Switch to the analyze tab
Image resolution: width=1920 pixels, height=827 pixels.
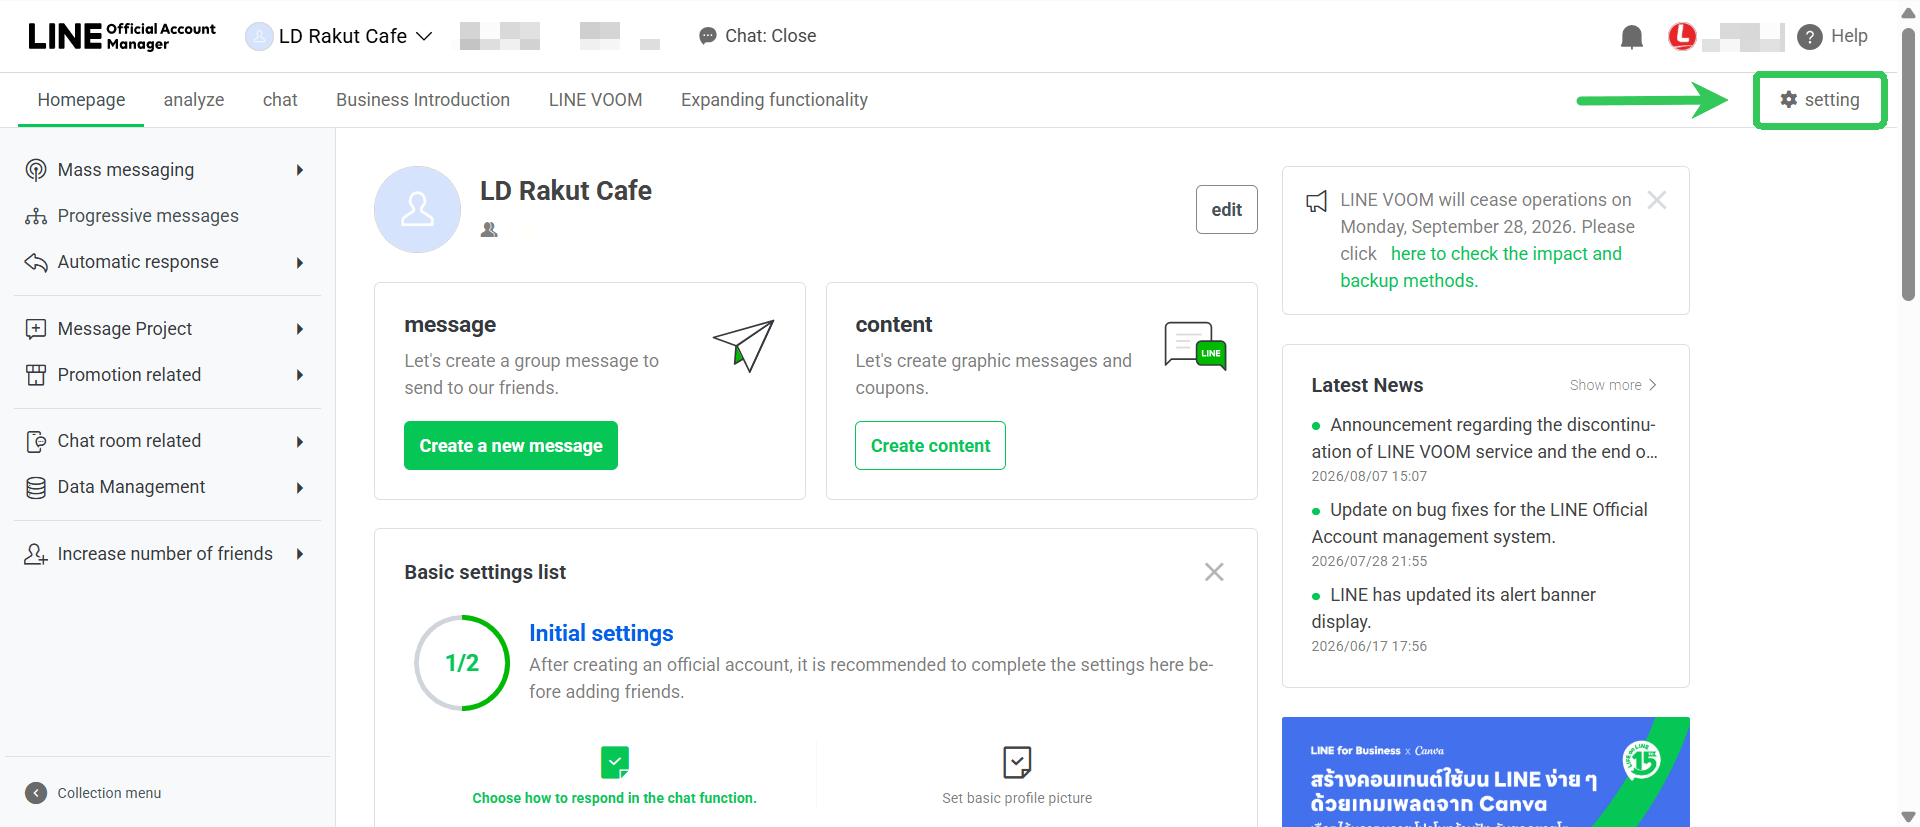coord(194,100)
